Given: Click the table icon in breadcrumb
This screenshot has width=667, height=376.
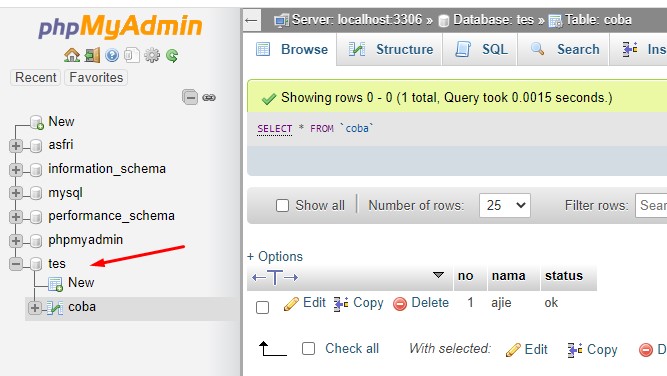Looking at the screenshot, I should [x=555, y=20].
